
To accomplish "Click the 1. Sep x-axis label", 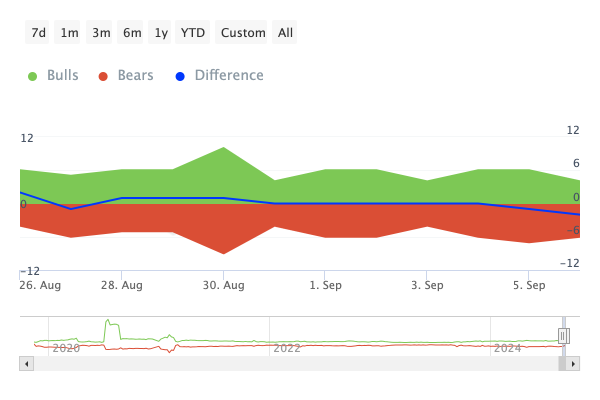I will click(x=325, y=285).
